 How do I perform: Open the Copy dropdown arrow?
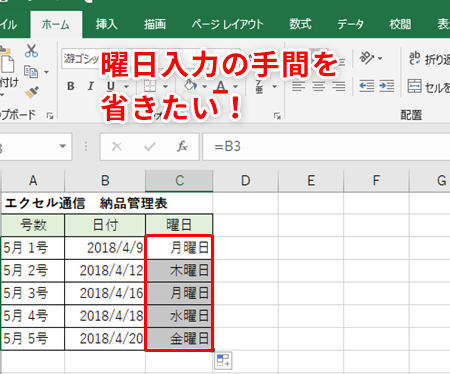[47, 72]
